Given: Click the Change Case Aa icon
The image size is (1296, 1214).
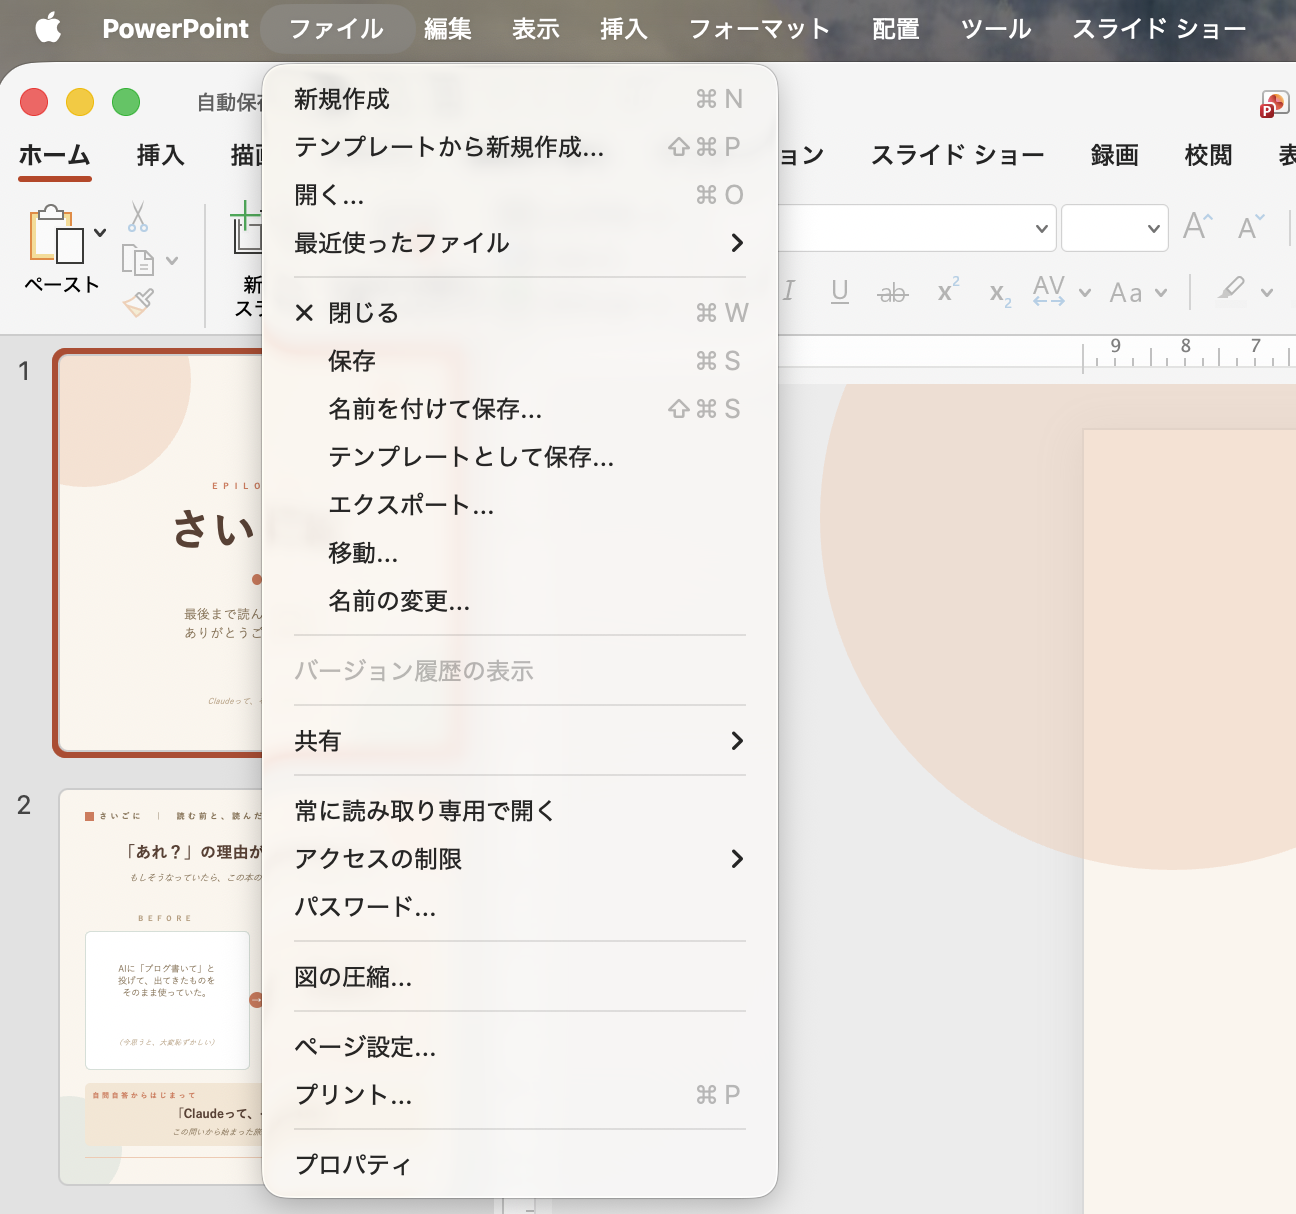Looking at the screenshot, I should [x=1126, y=293].
